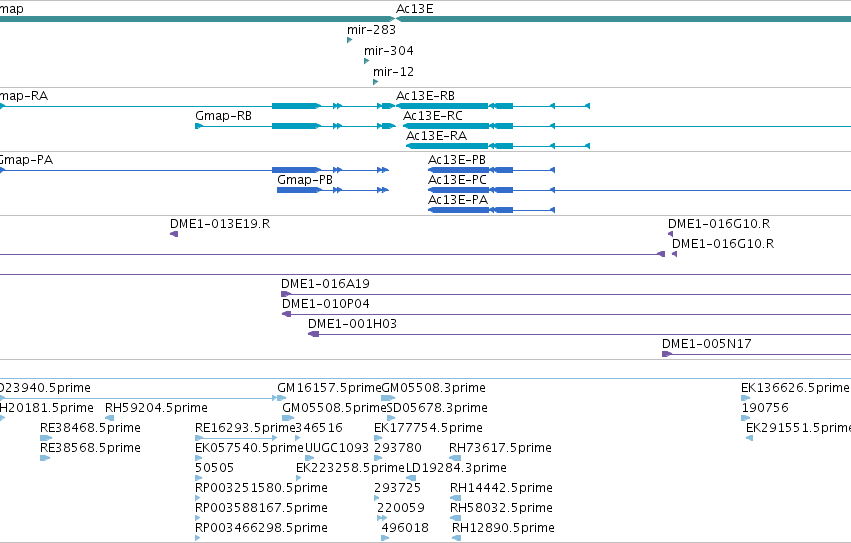Select the 50505 feature label
This screenshot has height=543, width=851.
[214, 468]
